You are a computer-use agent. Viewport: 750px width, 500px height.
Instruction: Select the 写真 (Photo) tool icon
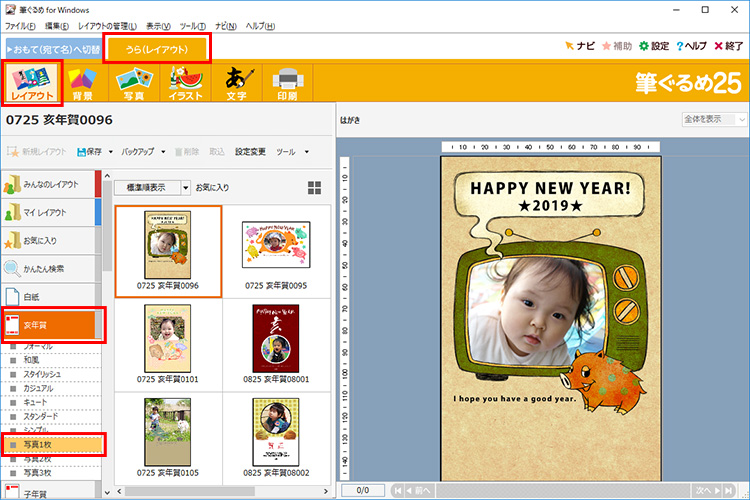point(134,82)
